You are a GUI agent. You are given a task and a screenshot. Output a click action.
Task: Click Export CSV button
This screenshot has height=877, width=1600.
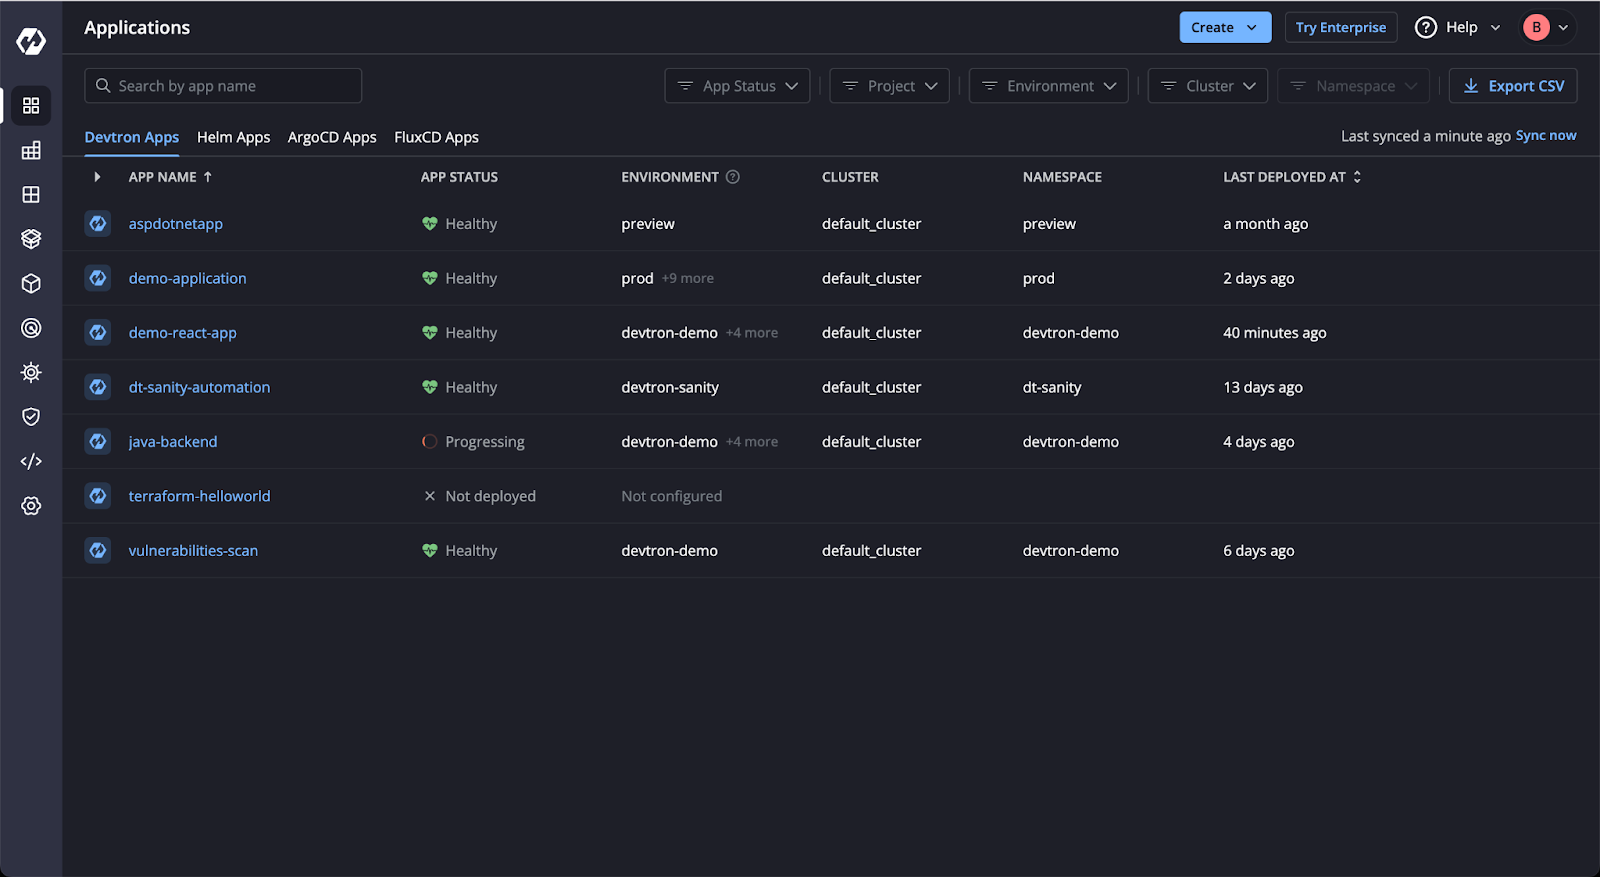pos(1513,86)
